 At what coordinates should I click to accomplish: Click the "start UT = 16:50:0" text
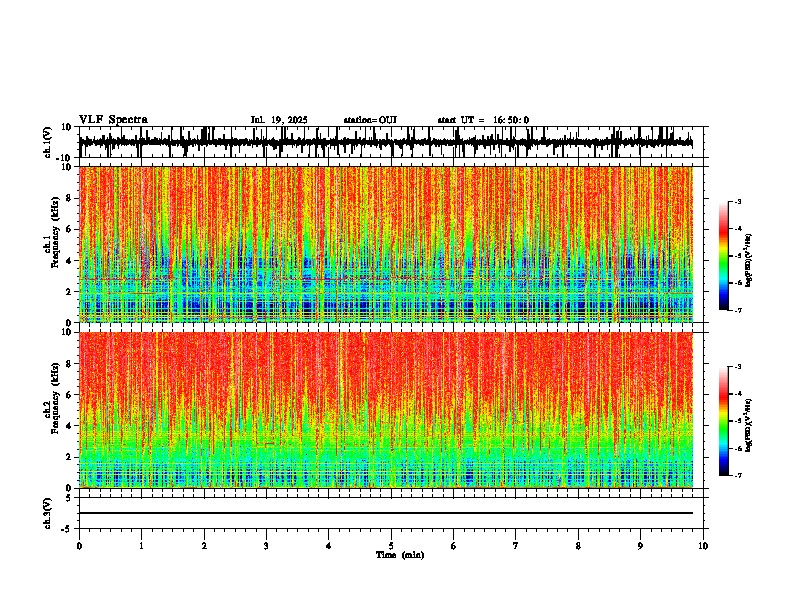483,120
